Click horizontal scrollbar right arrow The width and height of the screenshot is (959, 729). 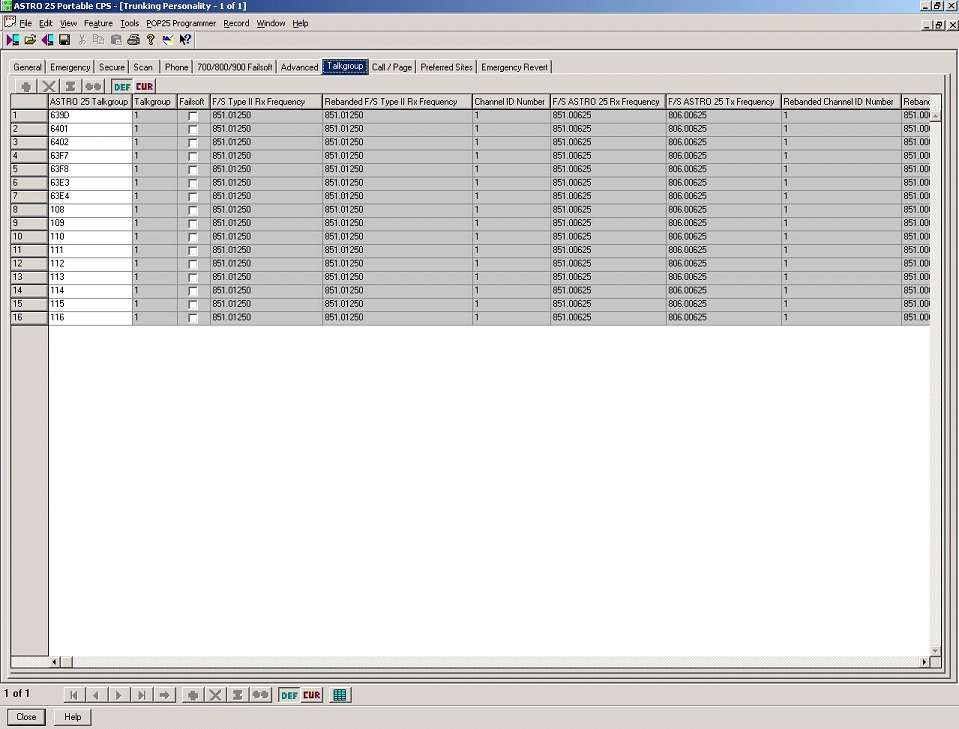(x=924, y=662)
